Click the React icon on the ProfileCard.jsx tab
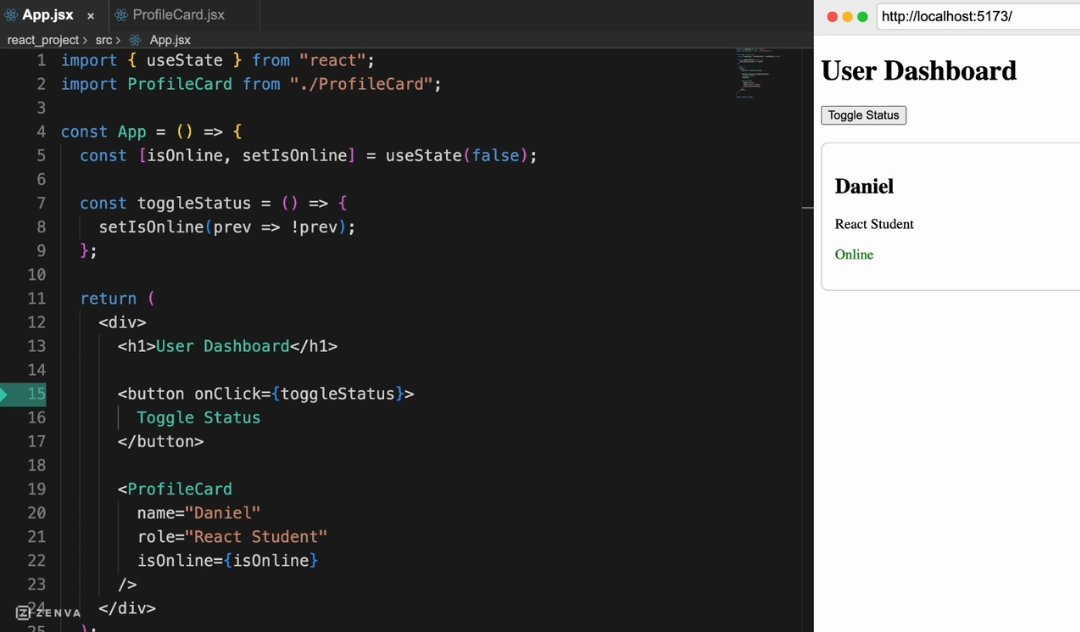This screenshot has height=632, width=1080. coord(121,14)
